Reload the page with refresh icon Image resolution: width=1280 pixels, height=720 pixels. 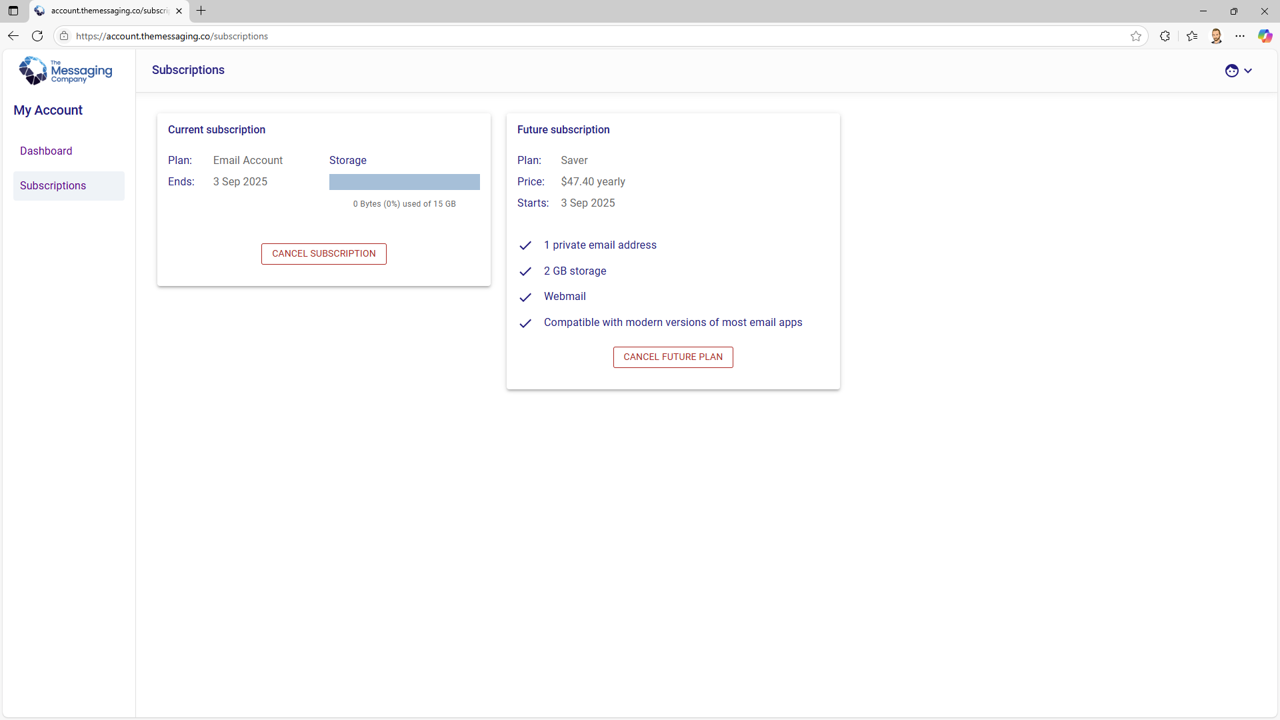tap(38, 36)
